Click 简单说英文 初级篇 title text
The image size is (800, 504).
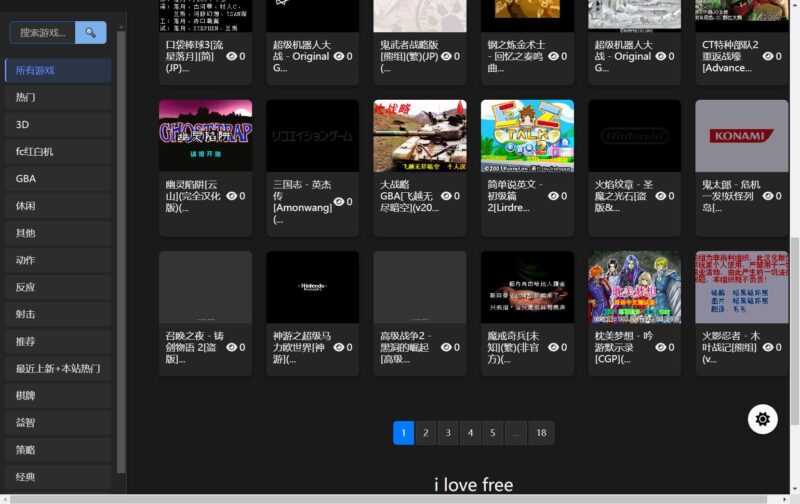515,196
